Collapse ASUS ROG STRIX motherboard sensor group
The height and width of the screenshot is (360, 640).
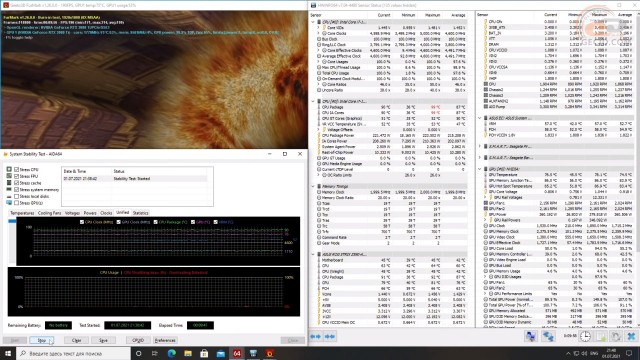(313, 254)
